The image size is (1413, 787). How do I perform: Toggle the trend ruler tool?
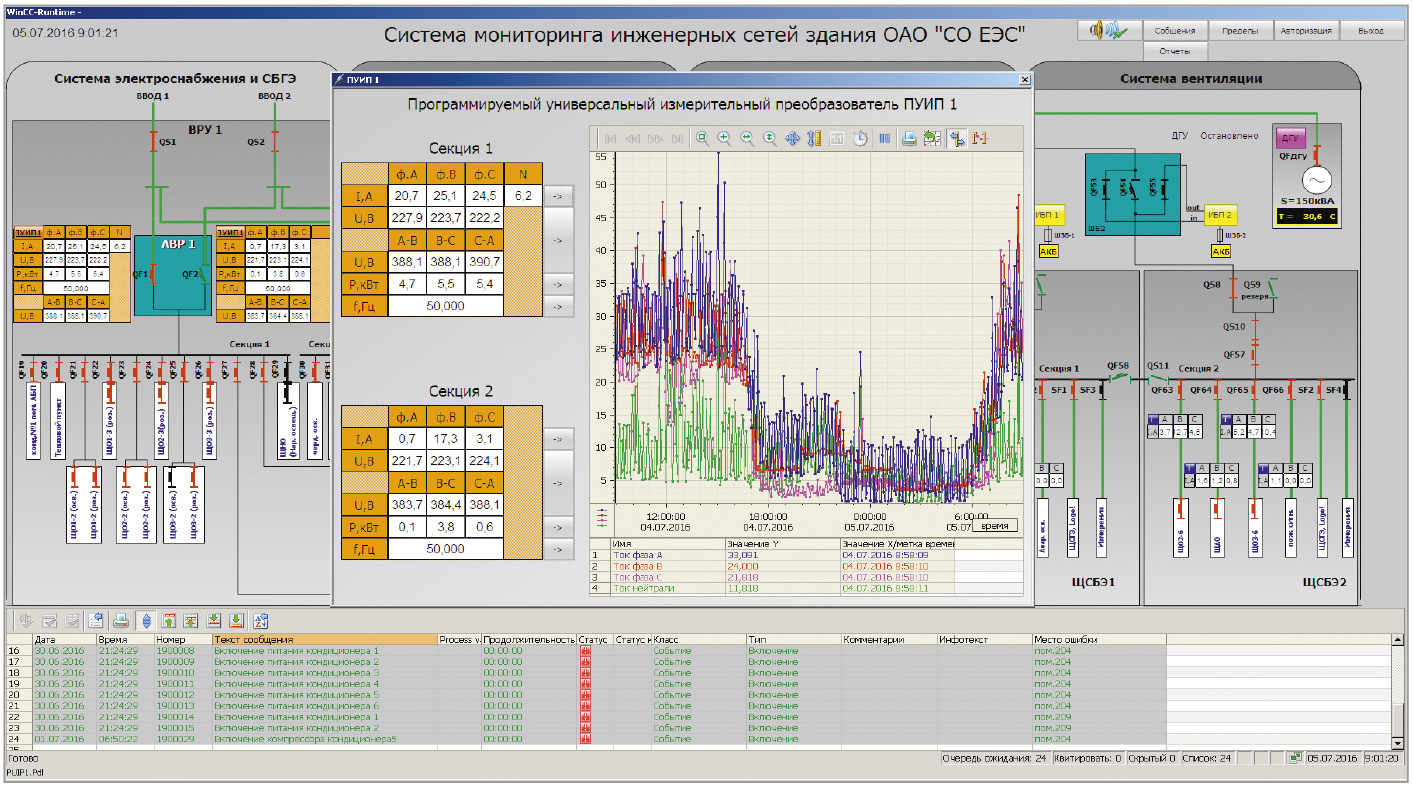[957, 139]
